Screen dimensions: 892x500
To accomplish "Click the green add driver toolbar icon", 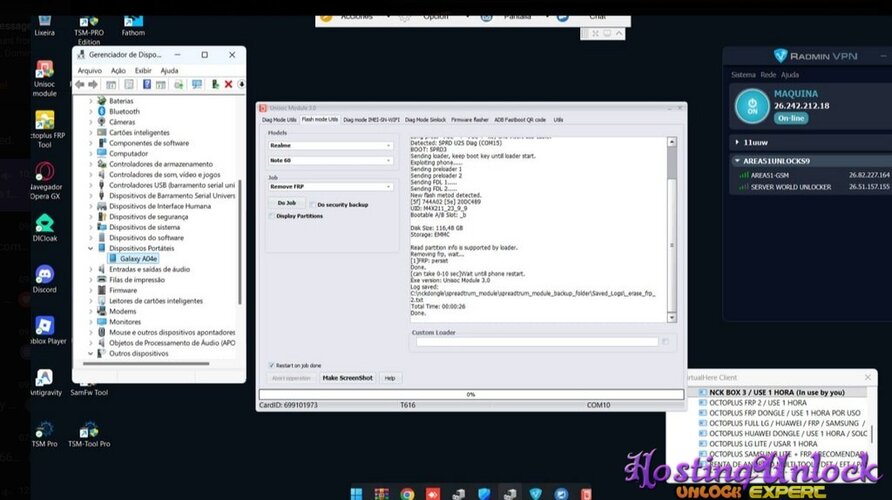I will coord(215,85).
